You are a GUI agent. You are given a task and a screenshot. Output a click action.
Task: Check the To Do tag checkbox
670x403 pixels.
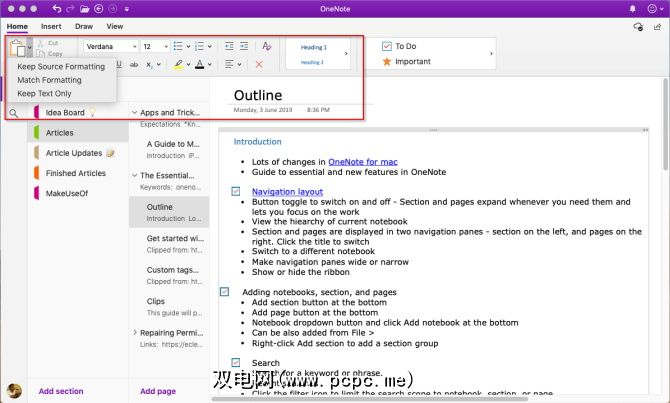(x=387, y=46)
